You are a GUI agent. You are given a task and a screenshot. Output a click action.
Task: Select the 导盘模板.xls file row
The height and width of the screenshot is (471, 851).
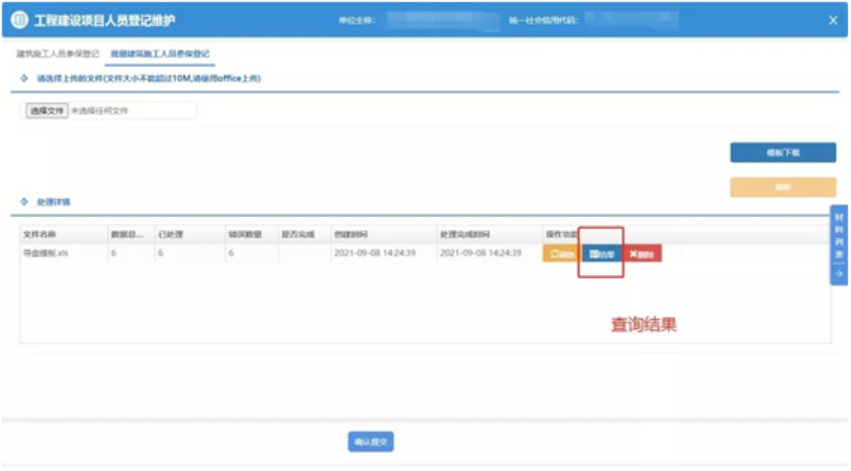(x=45, y=254)
